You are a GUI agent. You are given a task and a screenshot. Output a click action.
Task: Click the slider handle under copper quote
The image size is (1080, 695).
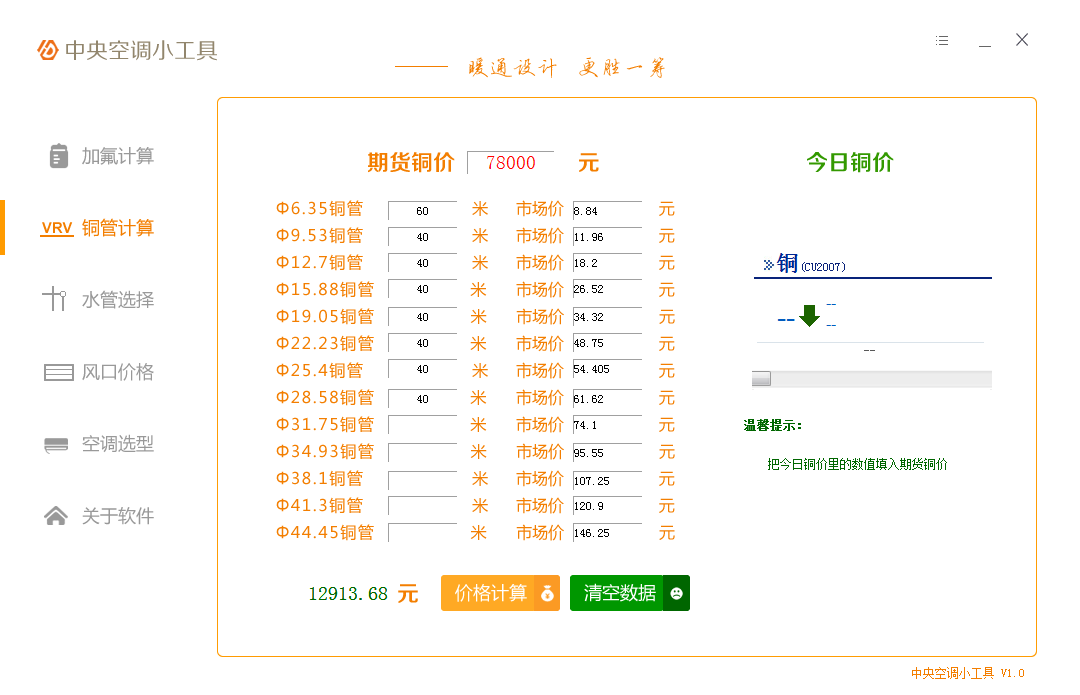click(x=762, y=379)
